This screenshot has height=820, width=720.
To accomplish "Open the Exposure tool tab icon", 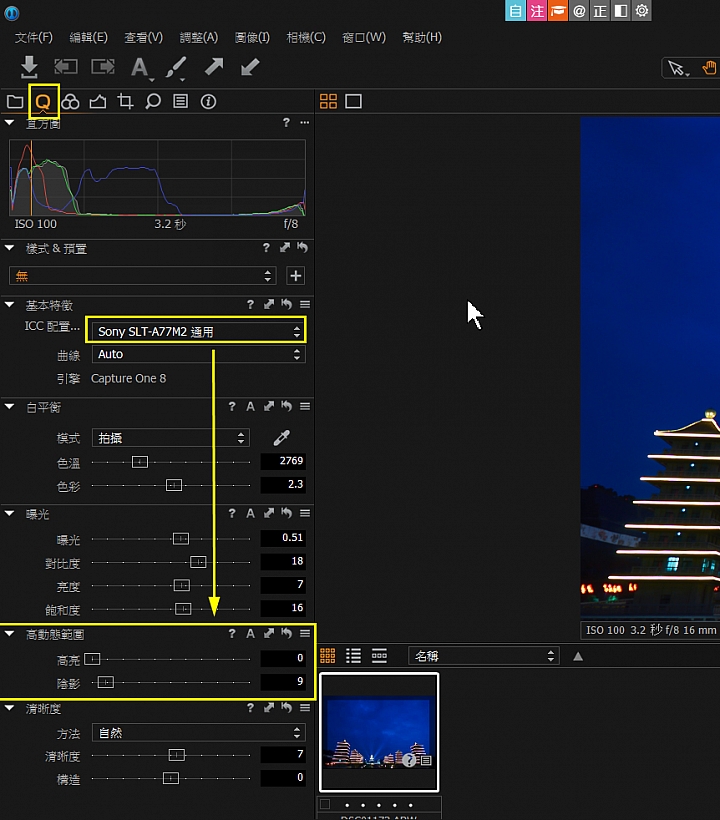I will [98, 101].
